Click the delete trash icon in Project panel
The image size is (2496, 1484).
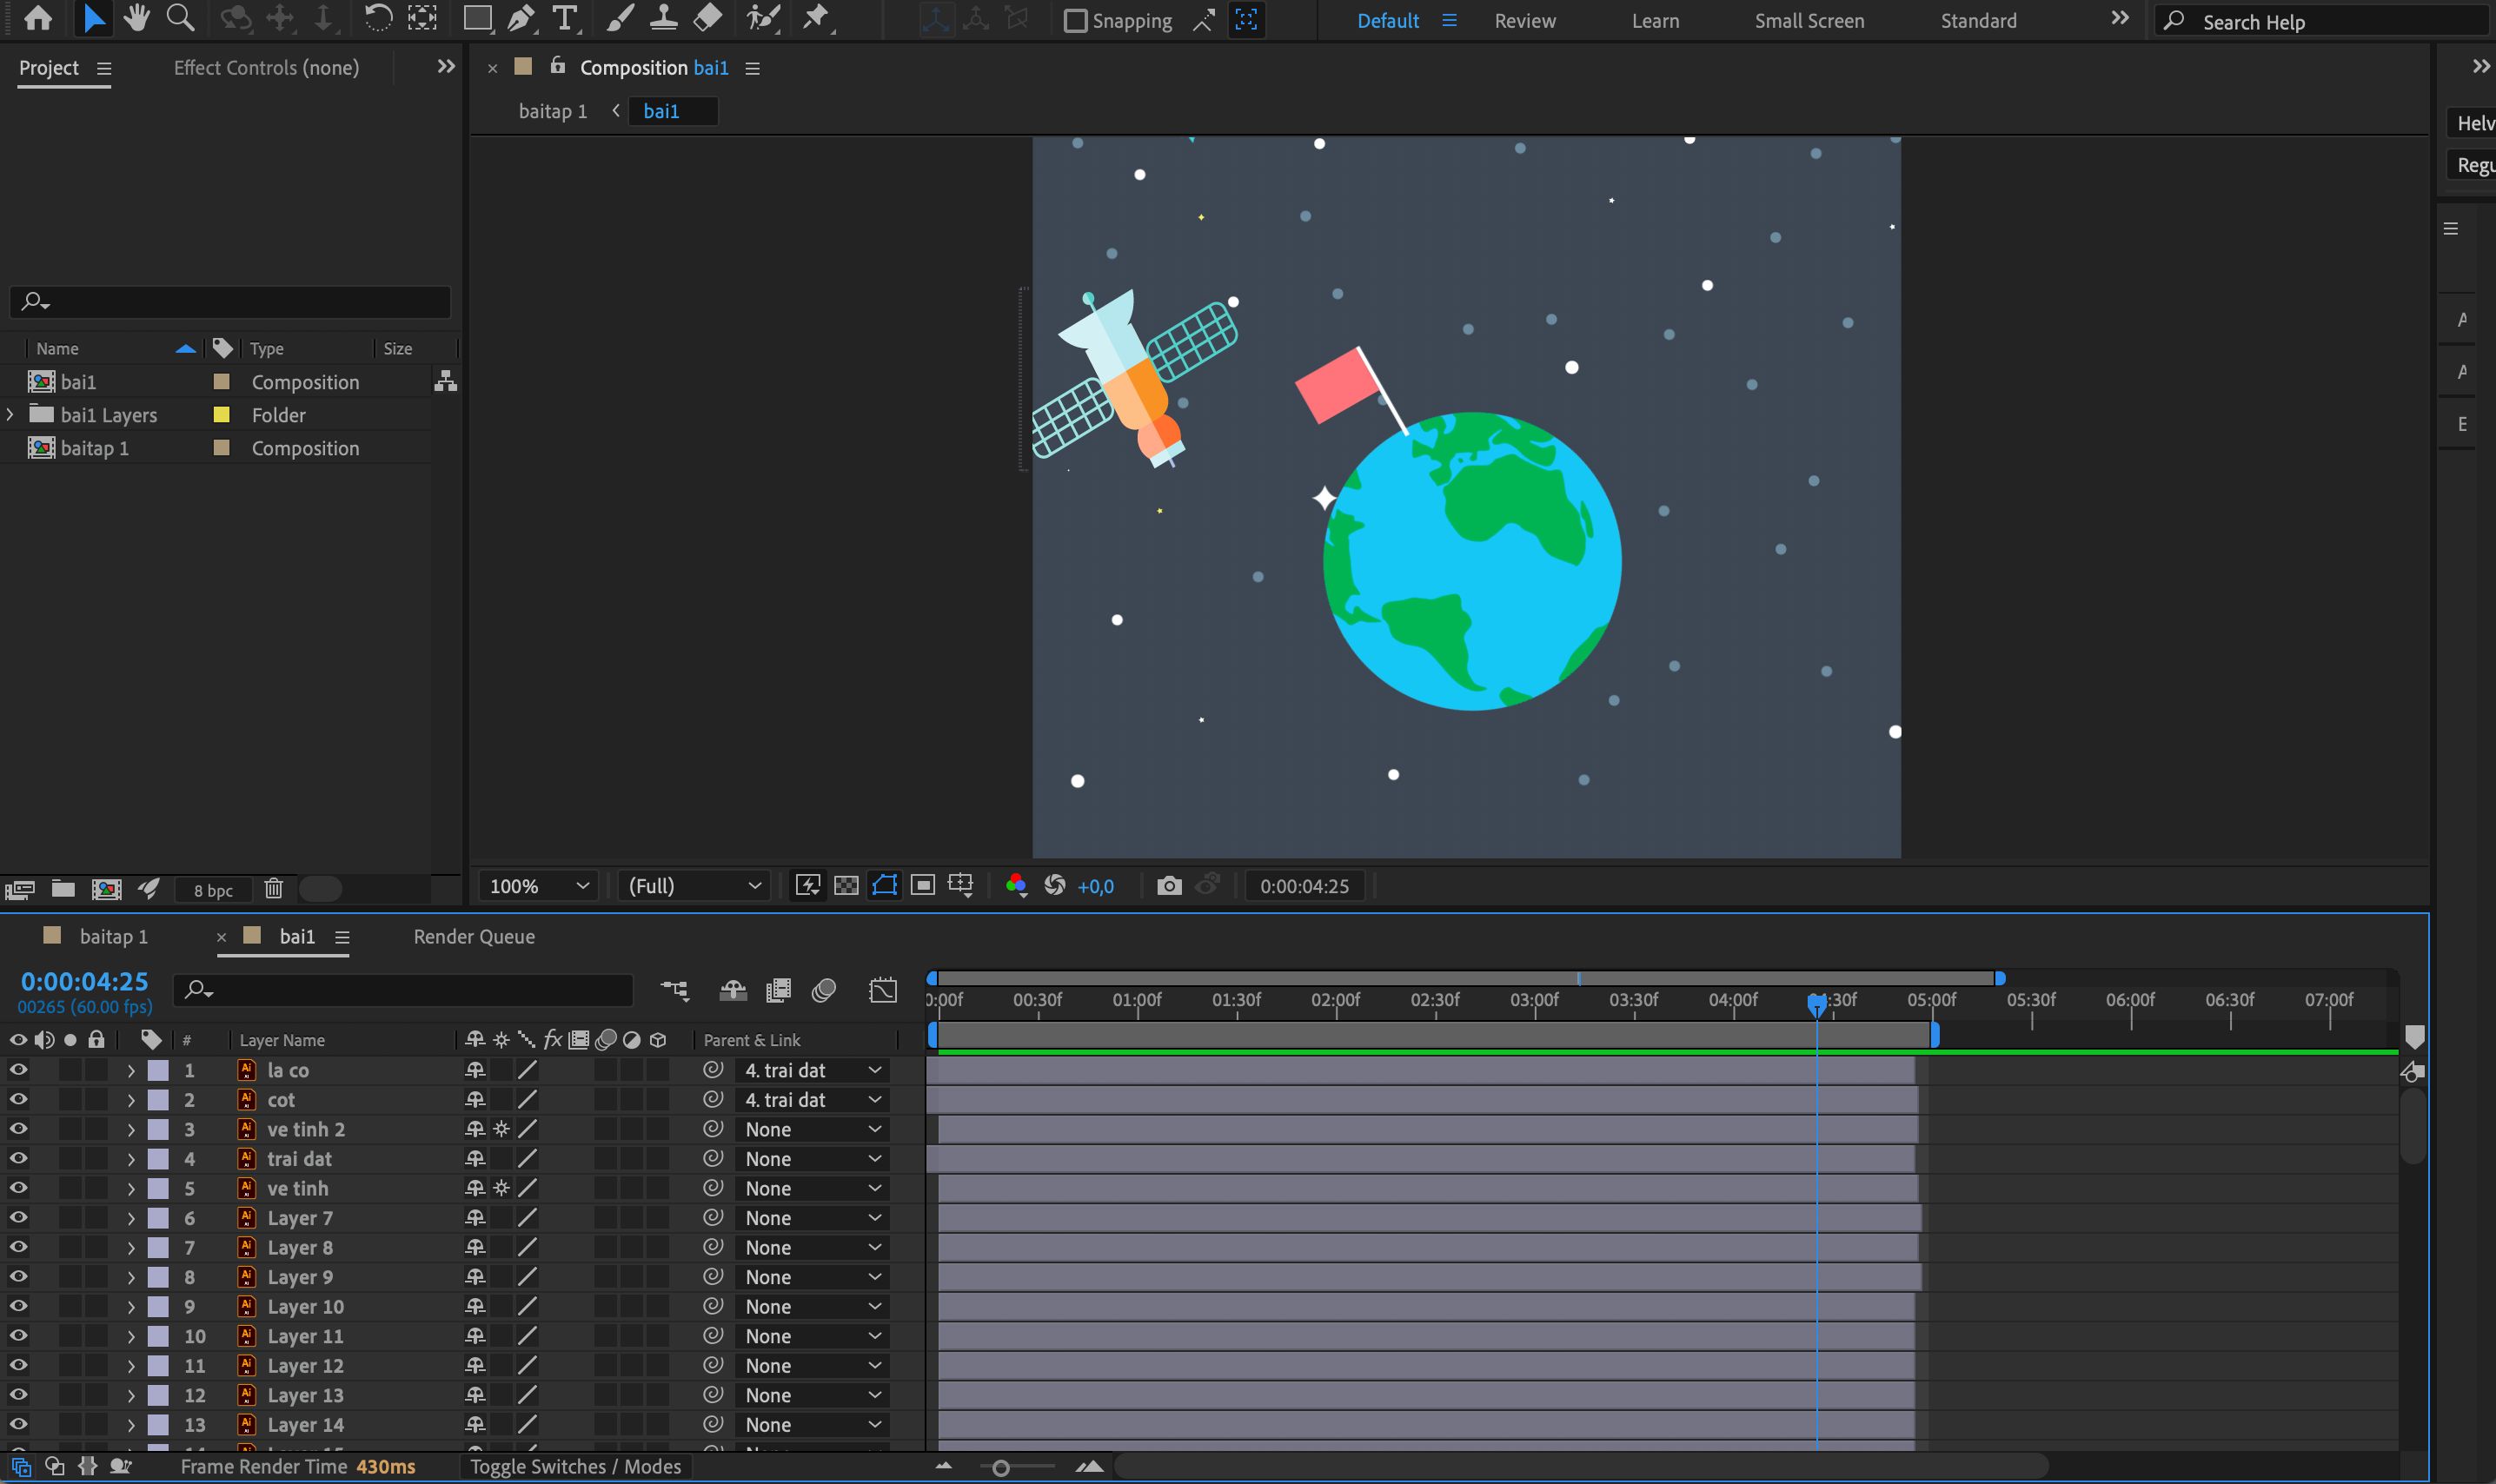click(273, 889)
